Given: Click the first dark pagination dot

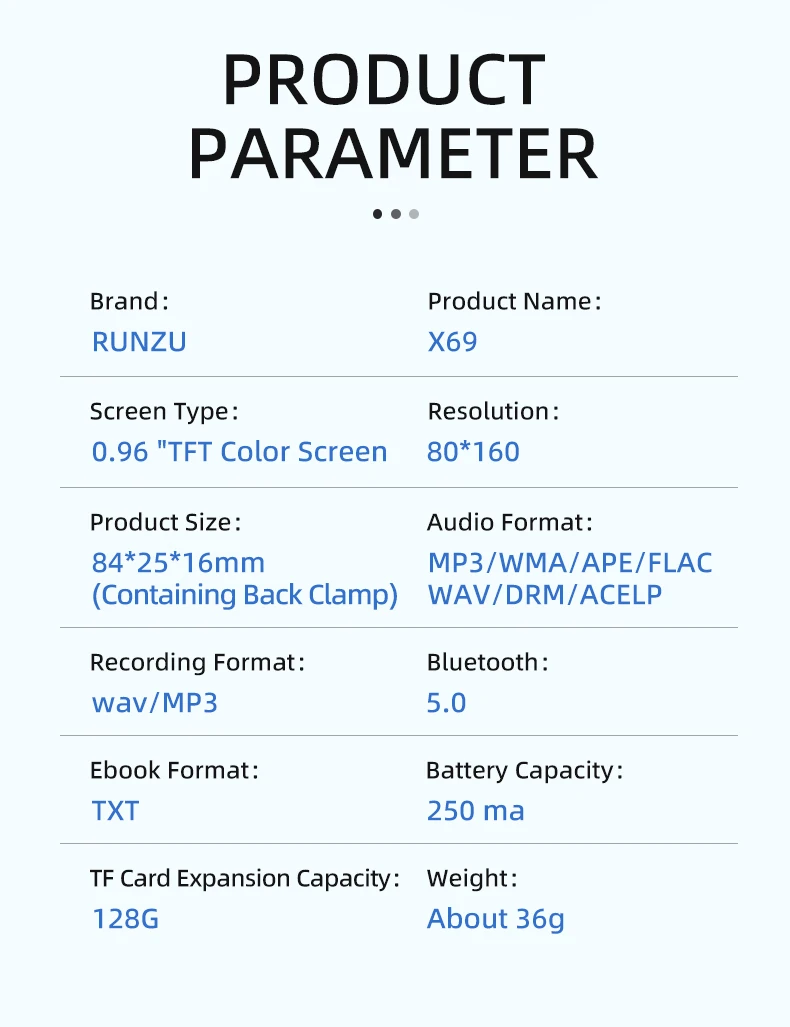Looking at the screenshot, I should tap(377, 213).
